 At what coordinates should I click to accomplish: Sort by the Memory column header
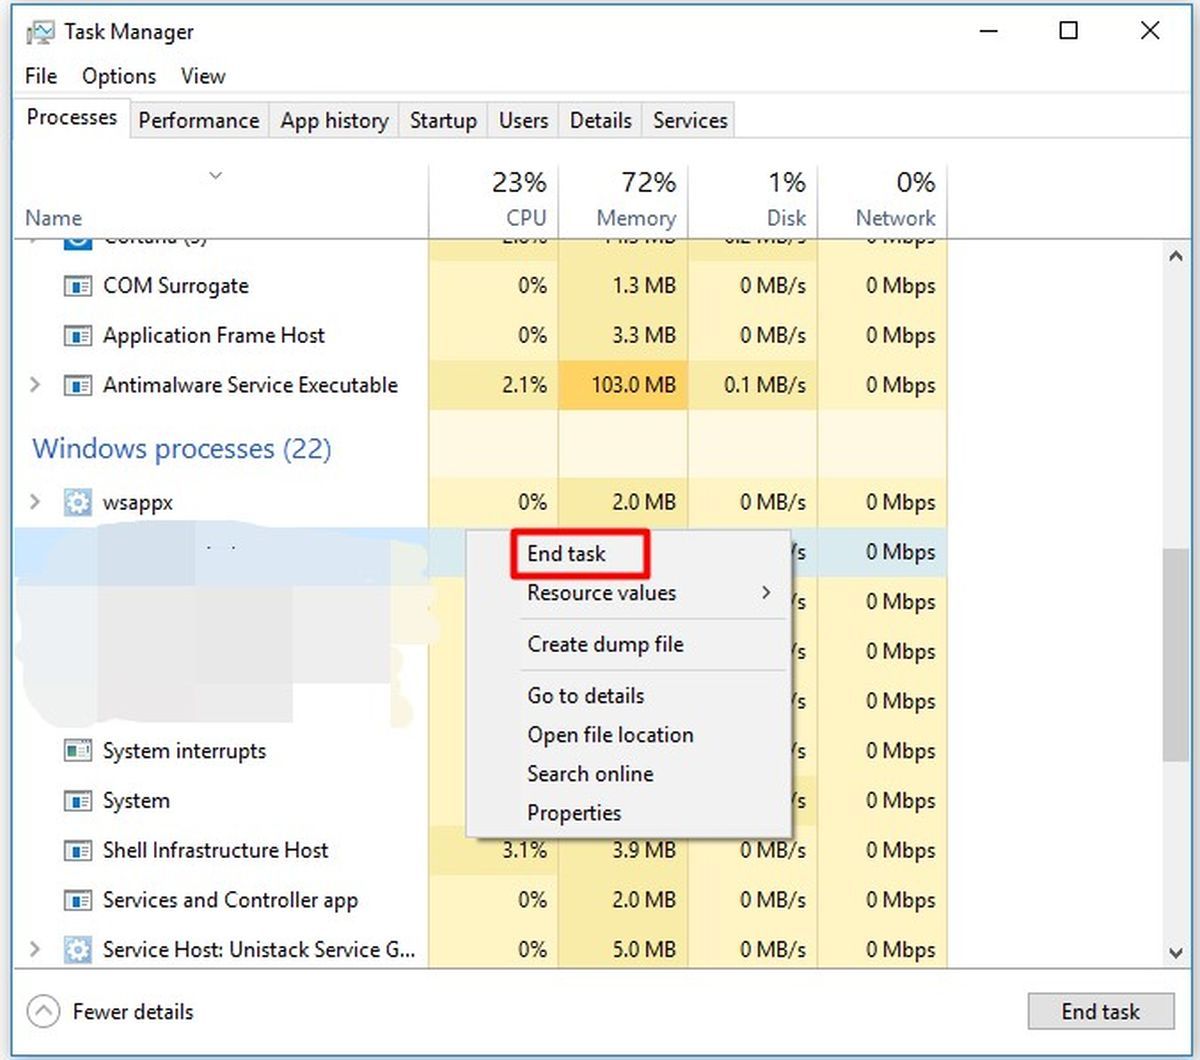pyautogui.click(x=623, y=201)
